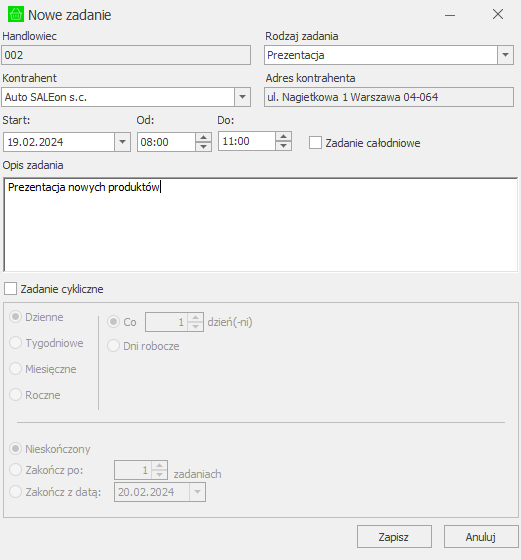Expand the Kontrahent combo box

pos(242,97)
